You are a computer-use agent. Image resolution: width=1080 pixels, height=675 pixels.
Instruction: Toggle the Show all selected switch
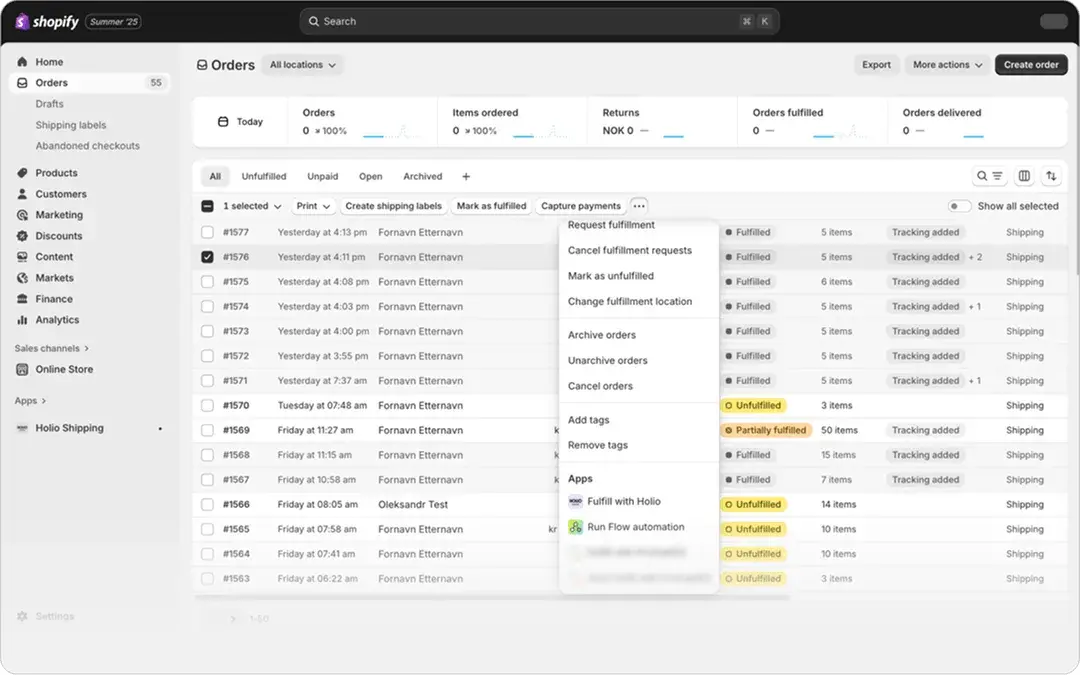959,206
